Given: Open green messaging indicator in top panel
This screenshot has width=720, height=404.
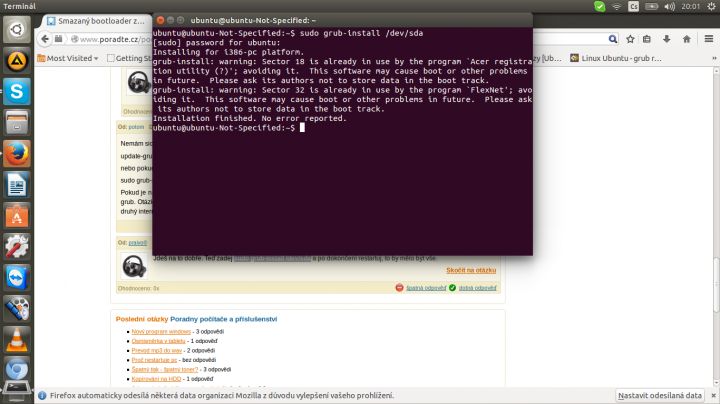Looking at the screenshot, I should tap(599, 6).
